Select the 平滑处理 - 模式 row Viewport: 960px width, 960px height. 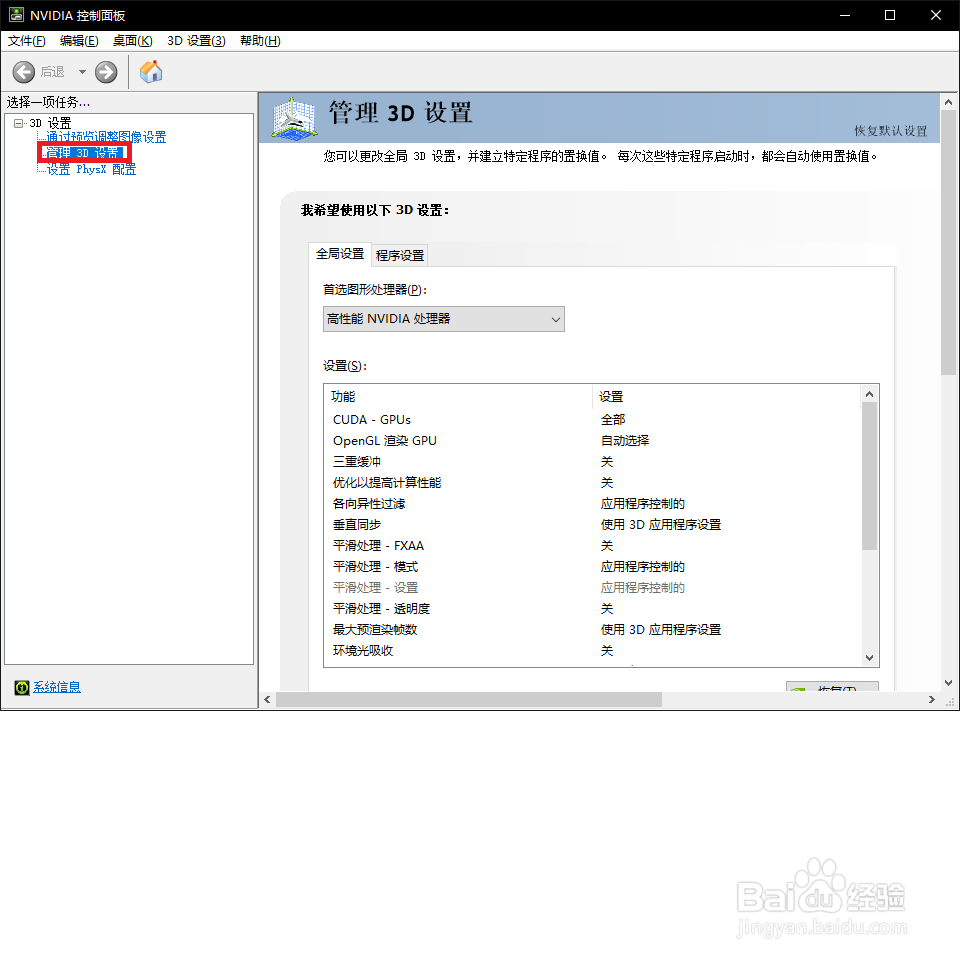pyautogui.click(x=593, y=566)
